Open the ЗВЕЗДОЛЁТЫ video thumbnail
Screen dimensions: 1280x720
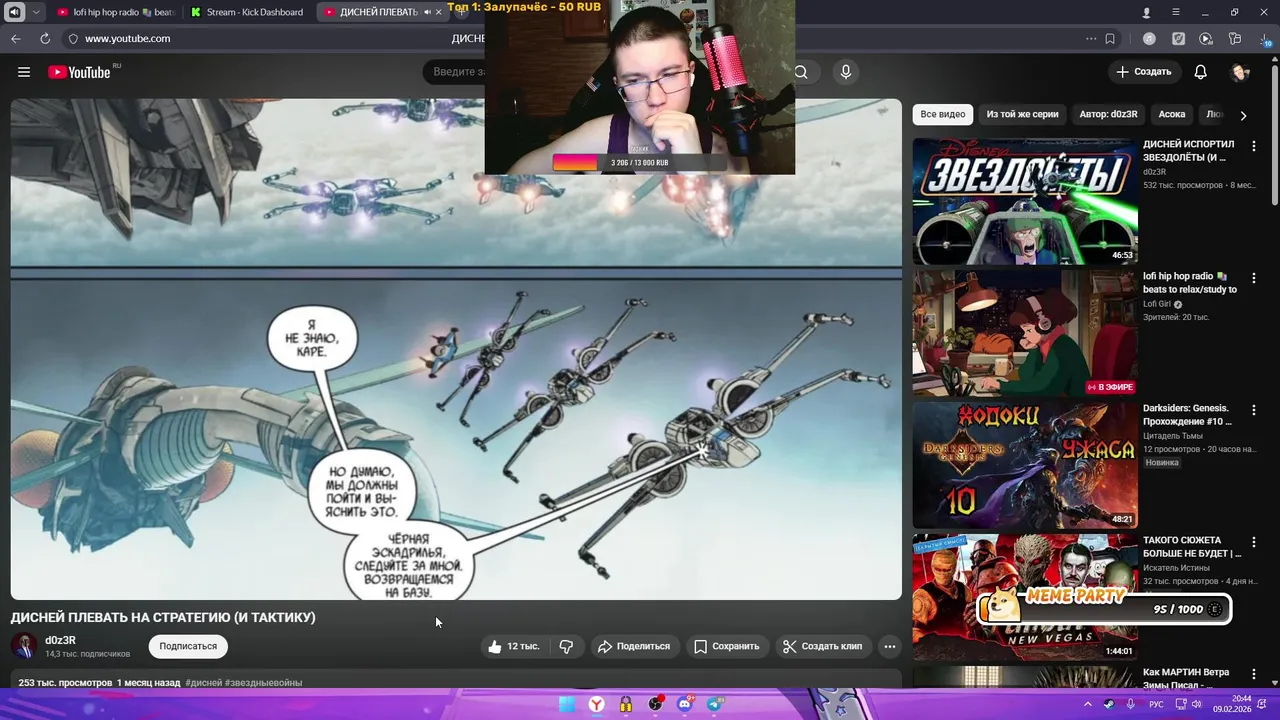[x=1025, y=201]
